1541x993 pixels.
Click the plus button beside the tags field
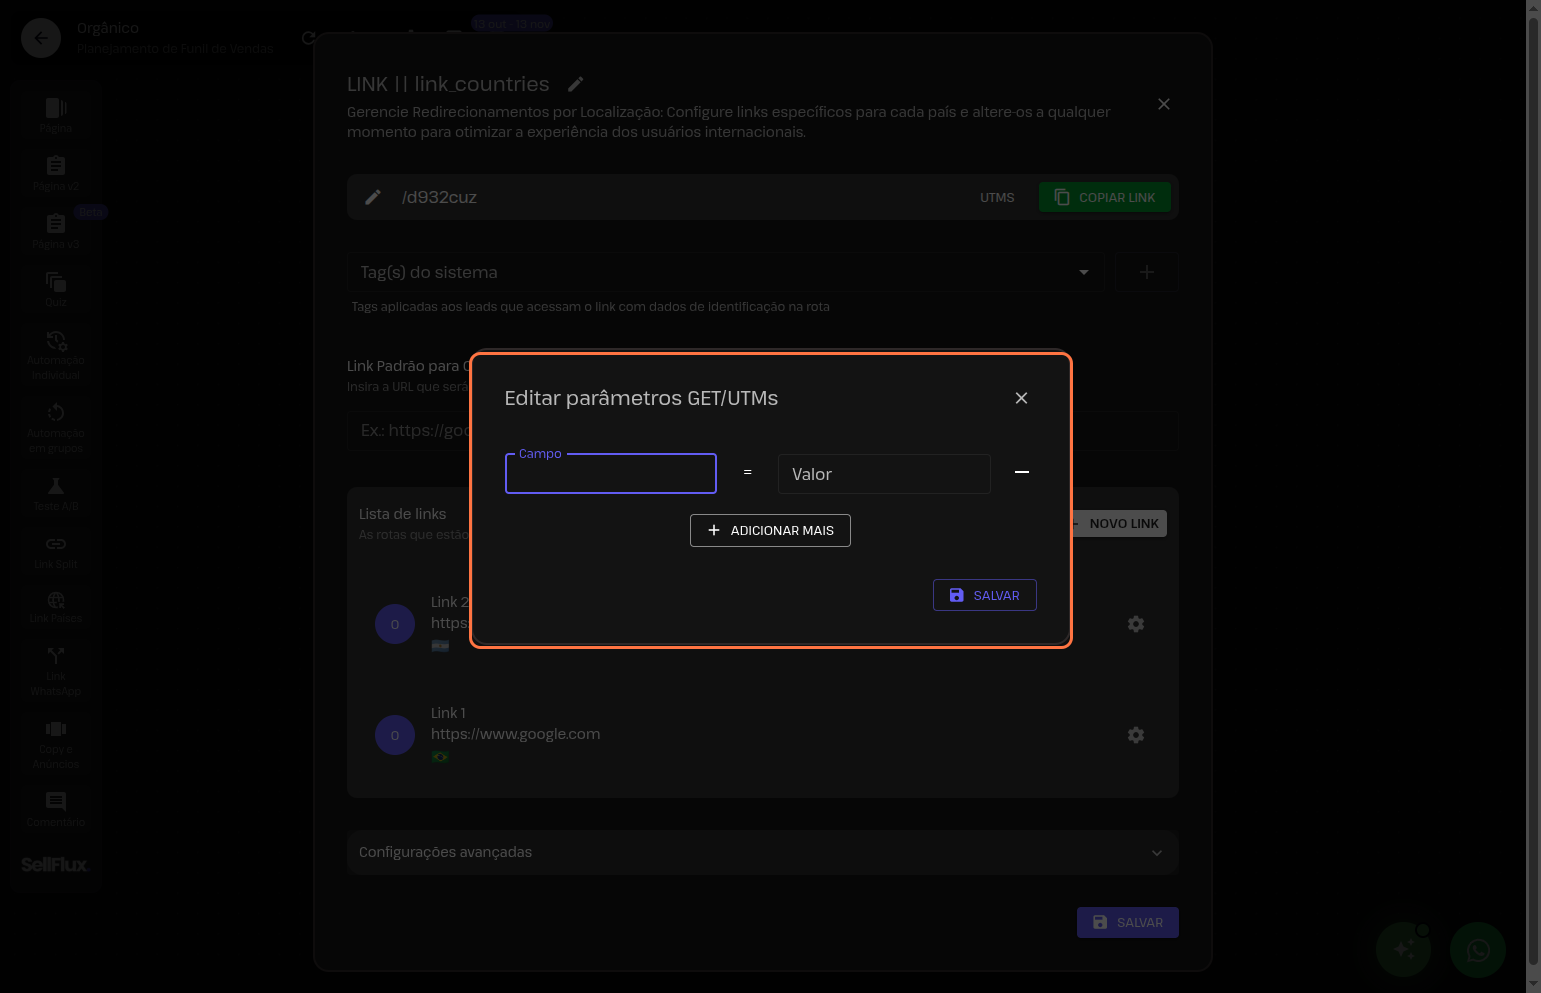point(1146,272)
